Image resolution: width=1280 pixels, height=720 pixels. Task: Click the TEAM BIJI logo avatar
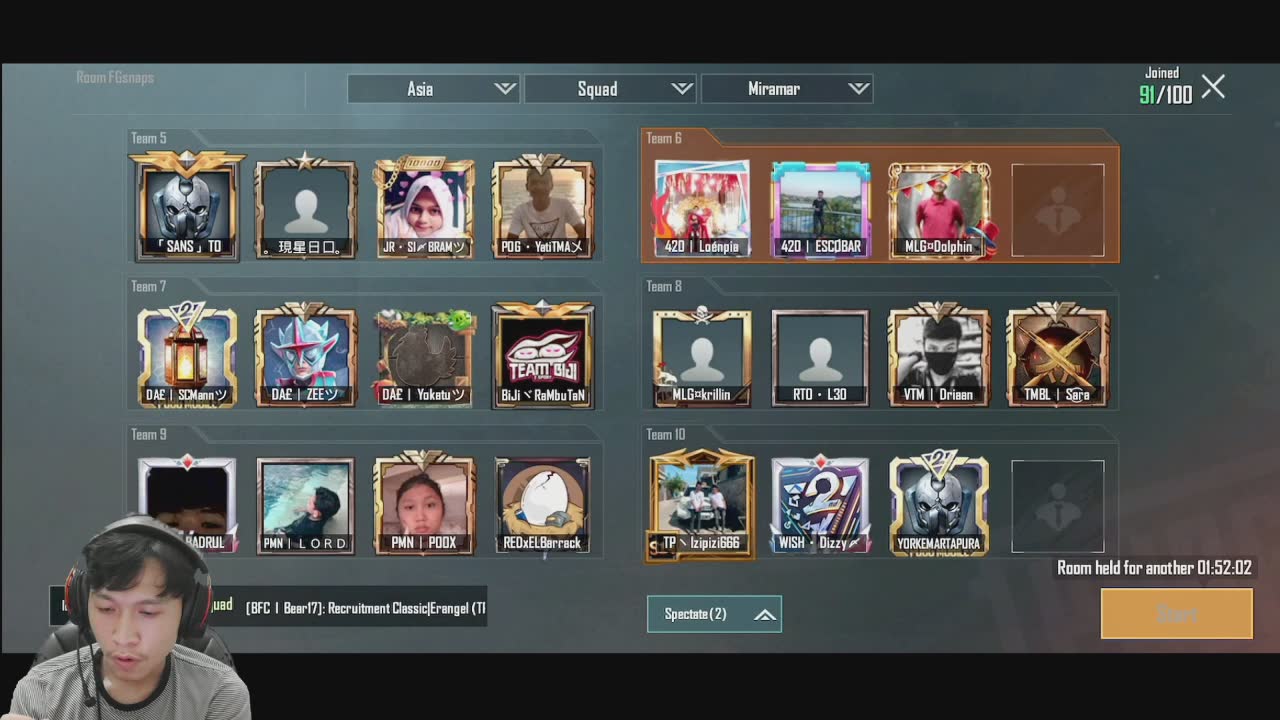pyautogui.click(x=542, y=355)
